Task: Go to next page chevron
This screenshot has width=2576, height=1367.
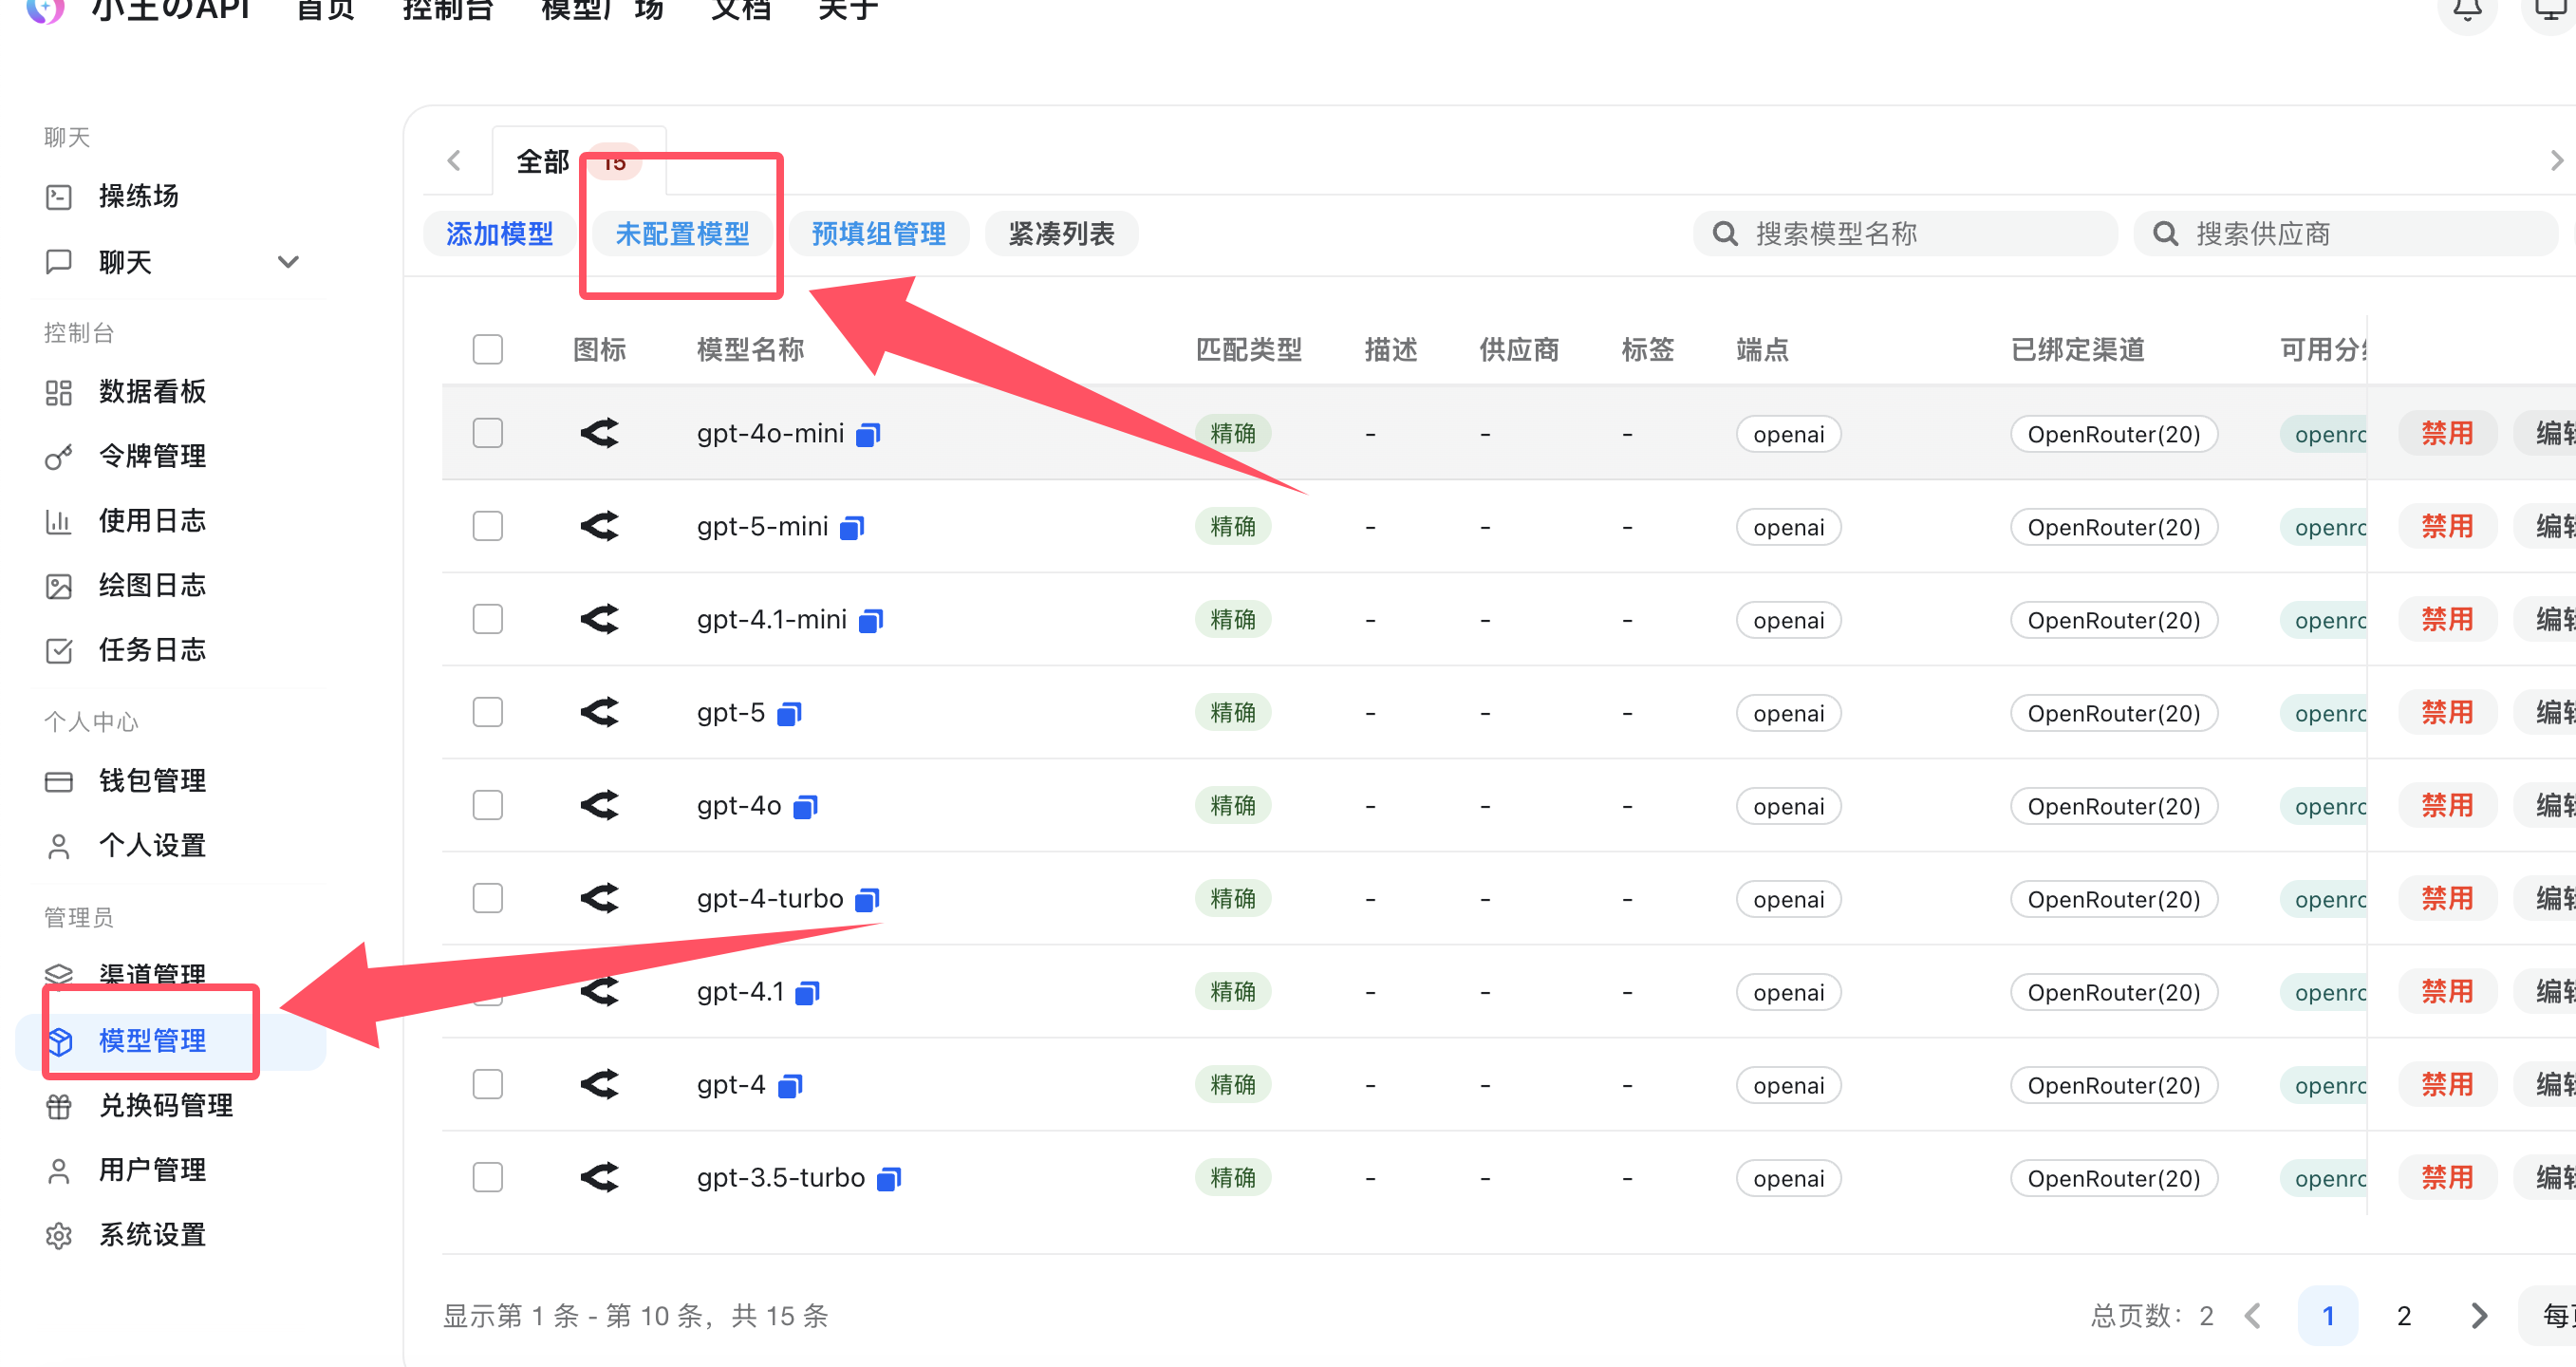Action: [x=2478, y=1315]
